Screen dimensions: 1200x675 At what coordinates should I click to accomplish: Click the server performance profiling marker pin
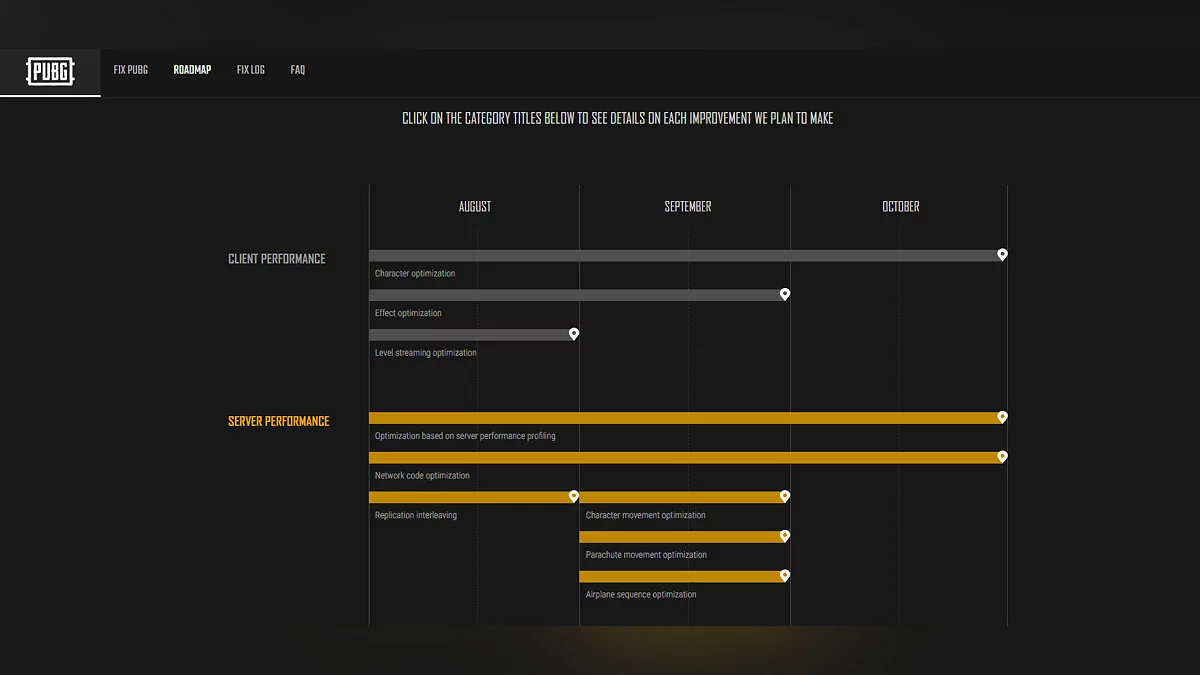coord(1002,417)
